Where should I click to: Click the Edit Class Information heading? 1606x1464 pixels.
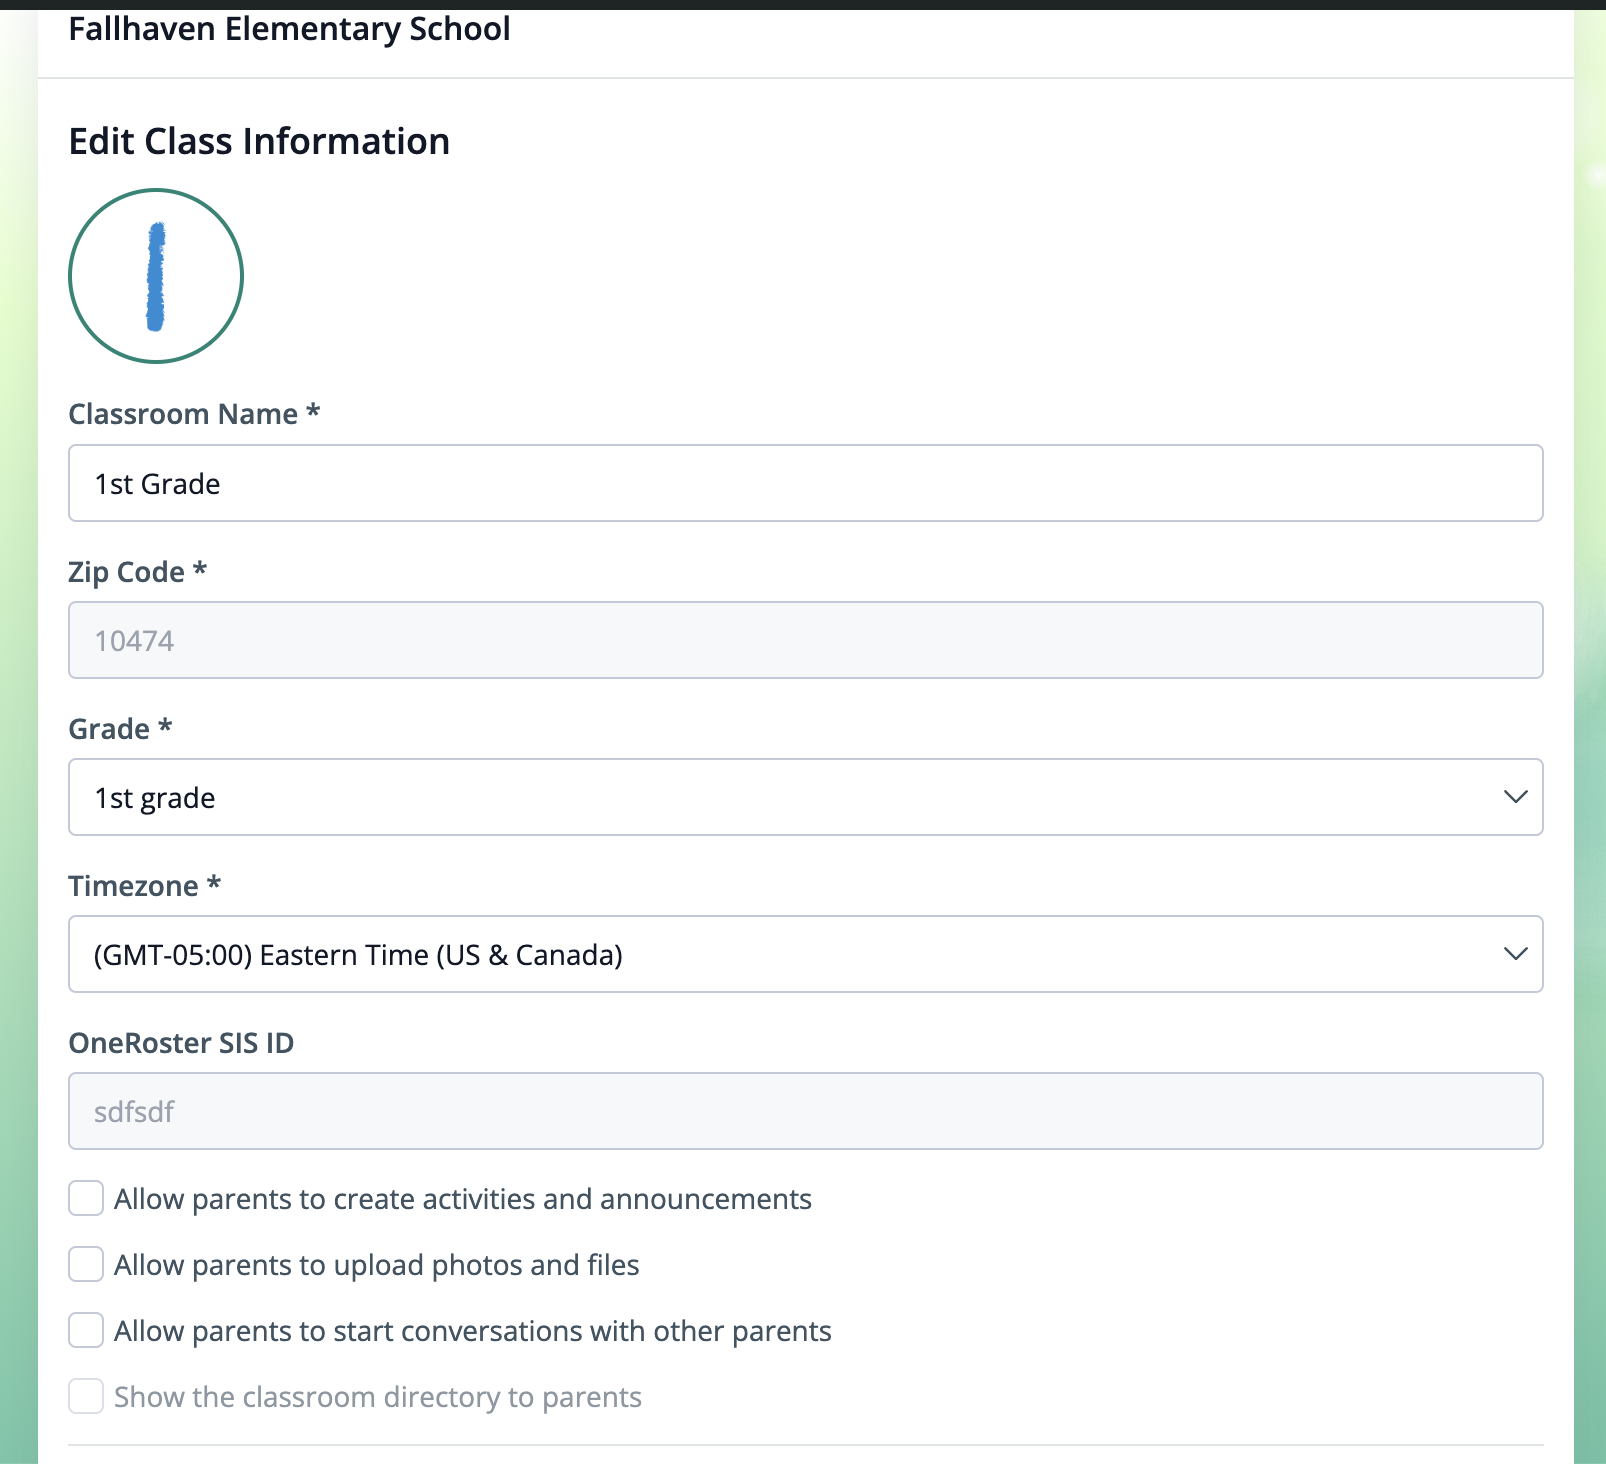[x=259, y=141]
